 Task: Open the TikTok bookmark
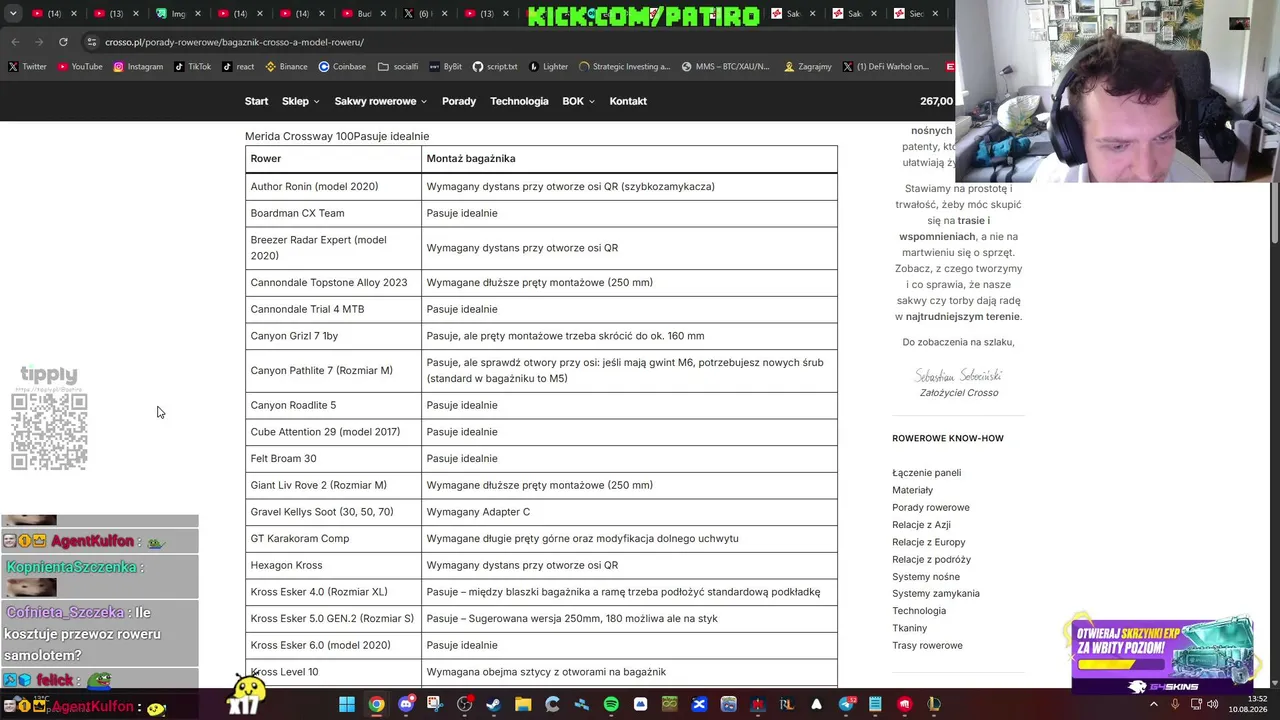192,67
